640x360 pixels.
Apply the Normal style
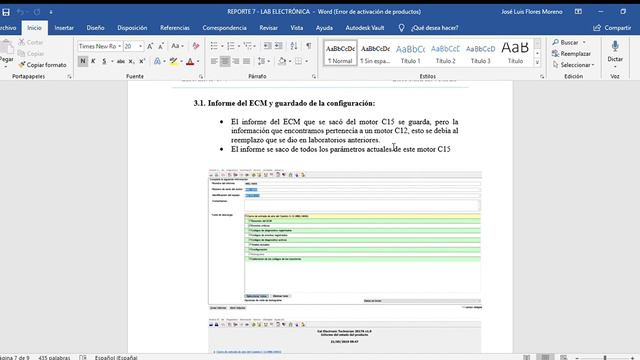pyautogui.click(x=340, y=53)
